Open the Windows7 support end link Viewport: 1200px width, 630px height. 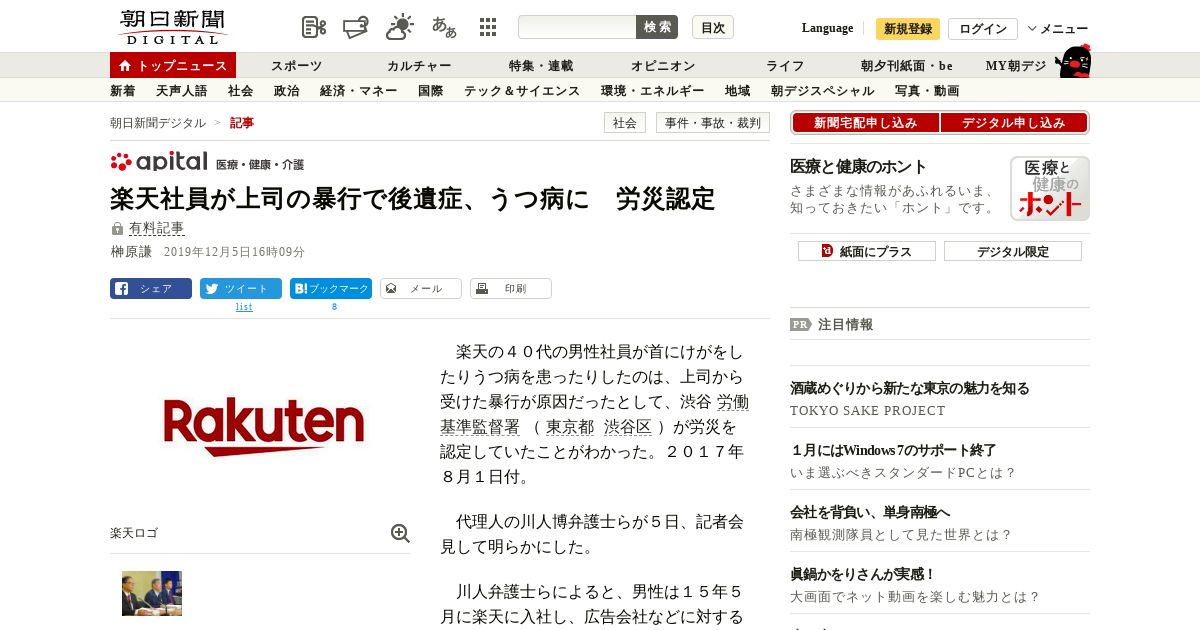pos(893,450)
